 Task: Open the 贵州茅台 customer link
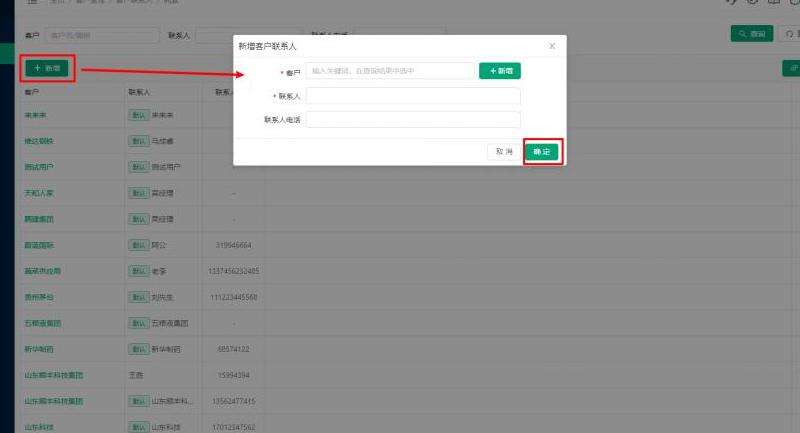coord(39,297)
